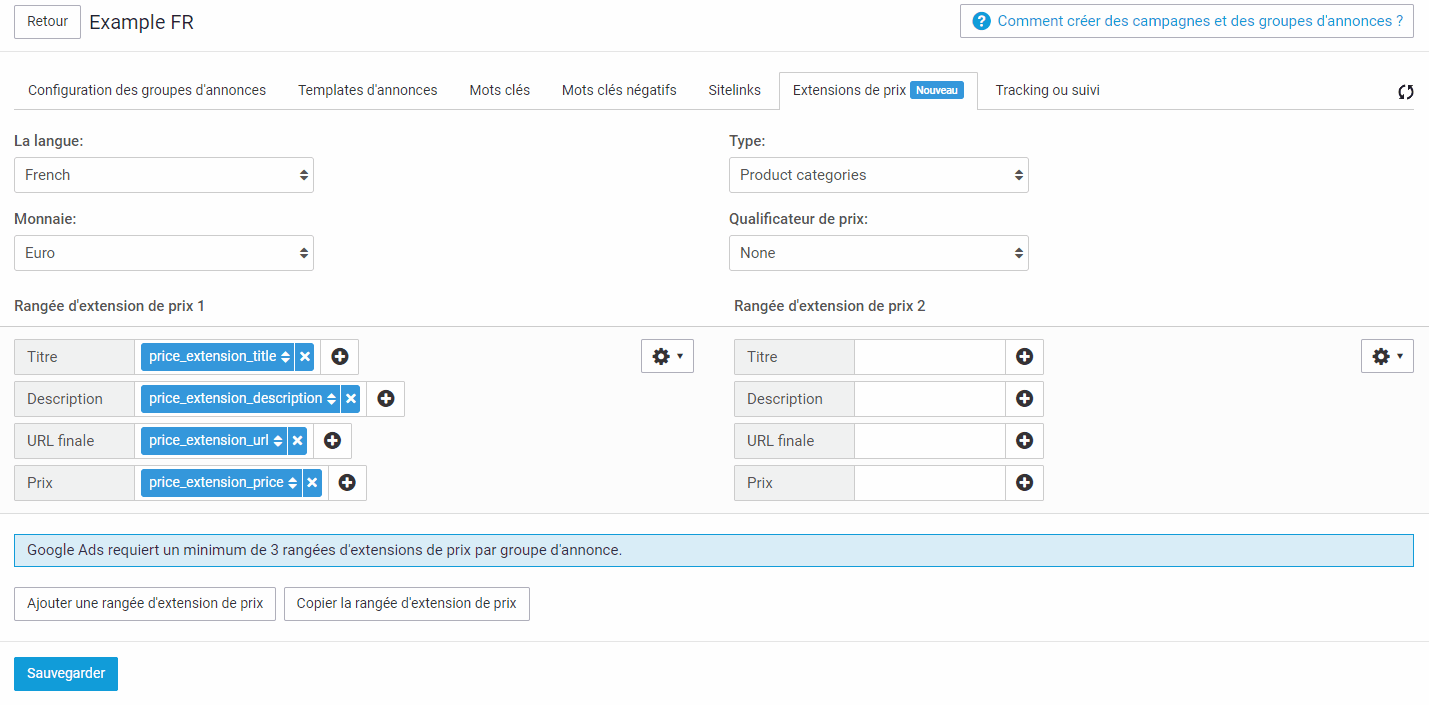Remove the price_extension_price tag
This screenshot has height=705, width=1429.
click(312, 483)
